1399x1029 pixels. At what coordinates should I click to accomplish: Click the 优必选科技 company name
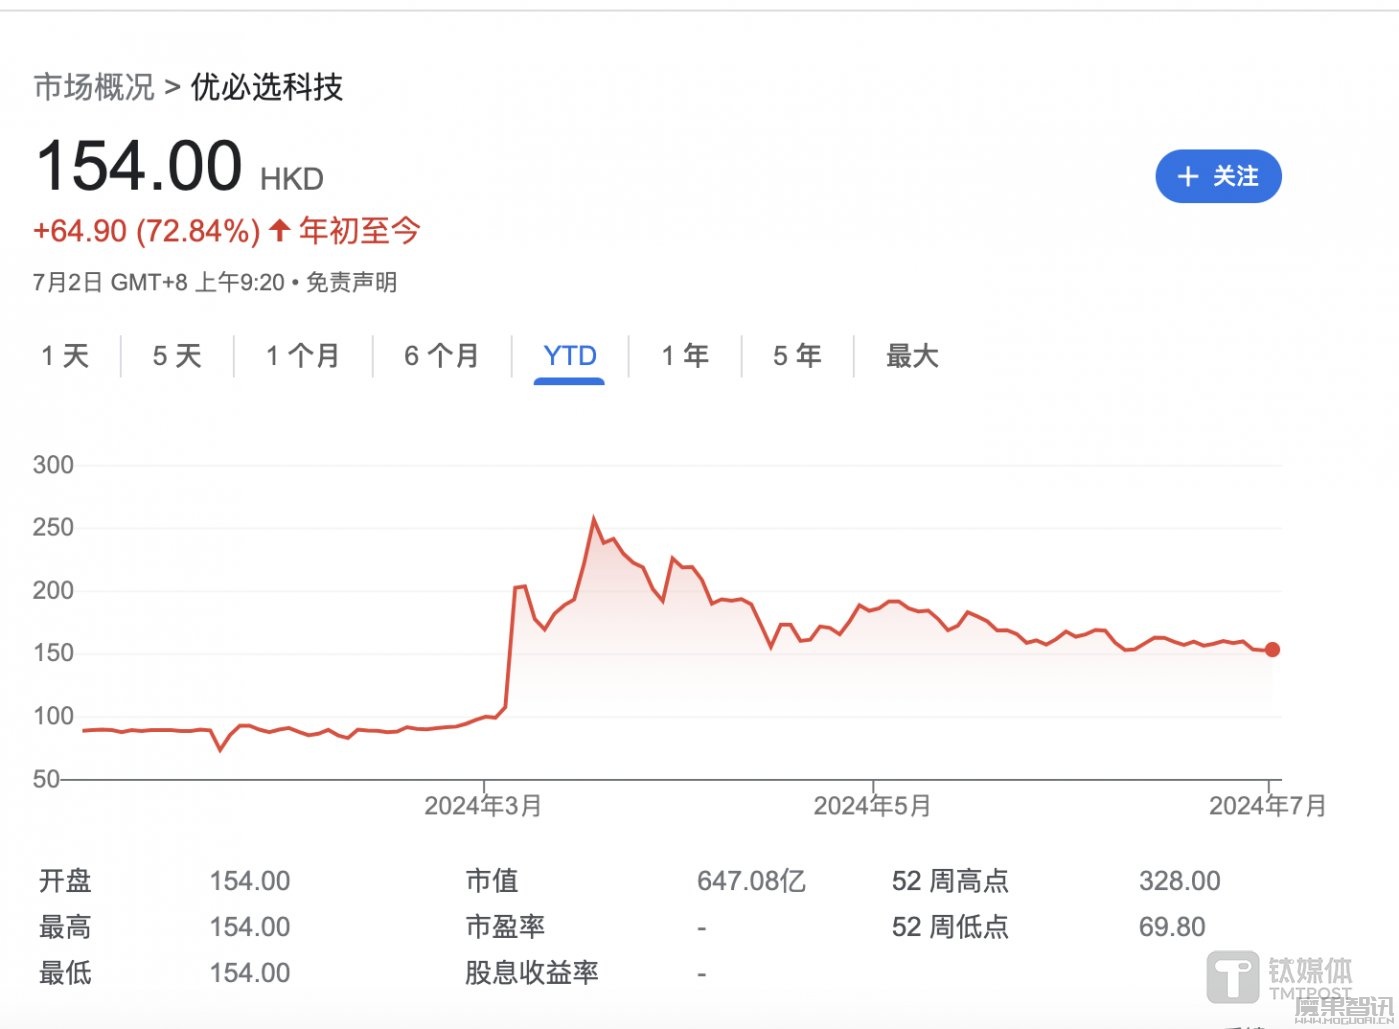(x=267, y=87)
